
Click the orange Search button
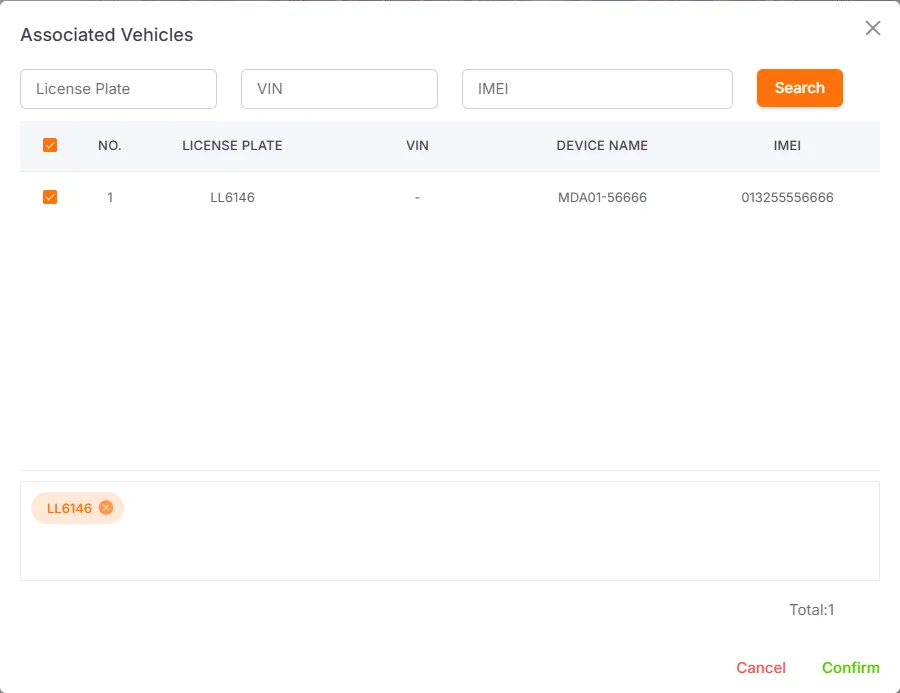tap(799, 88)
